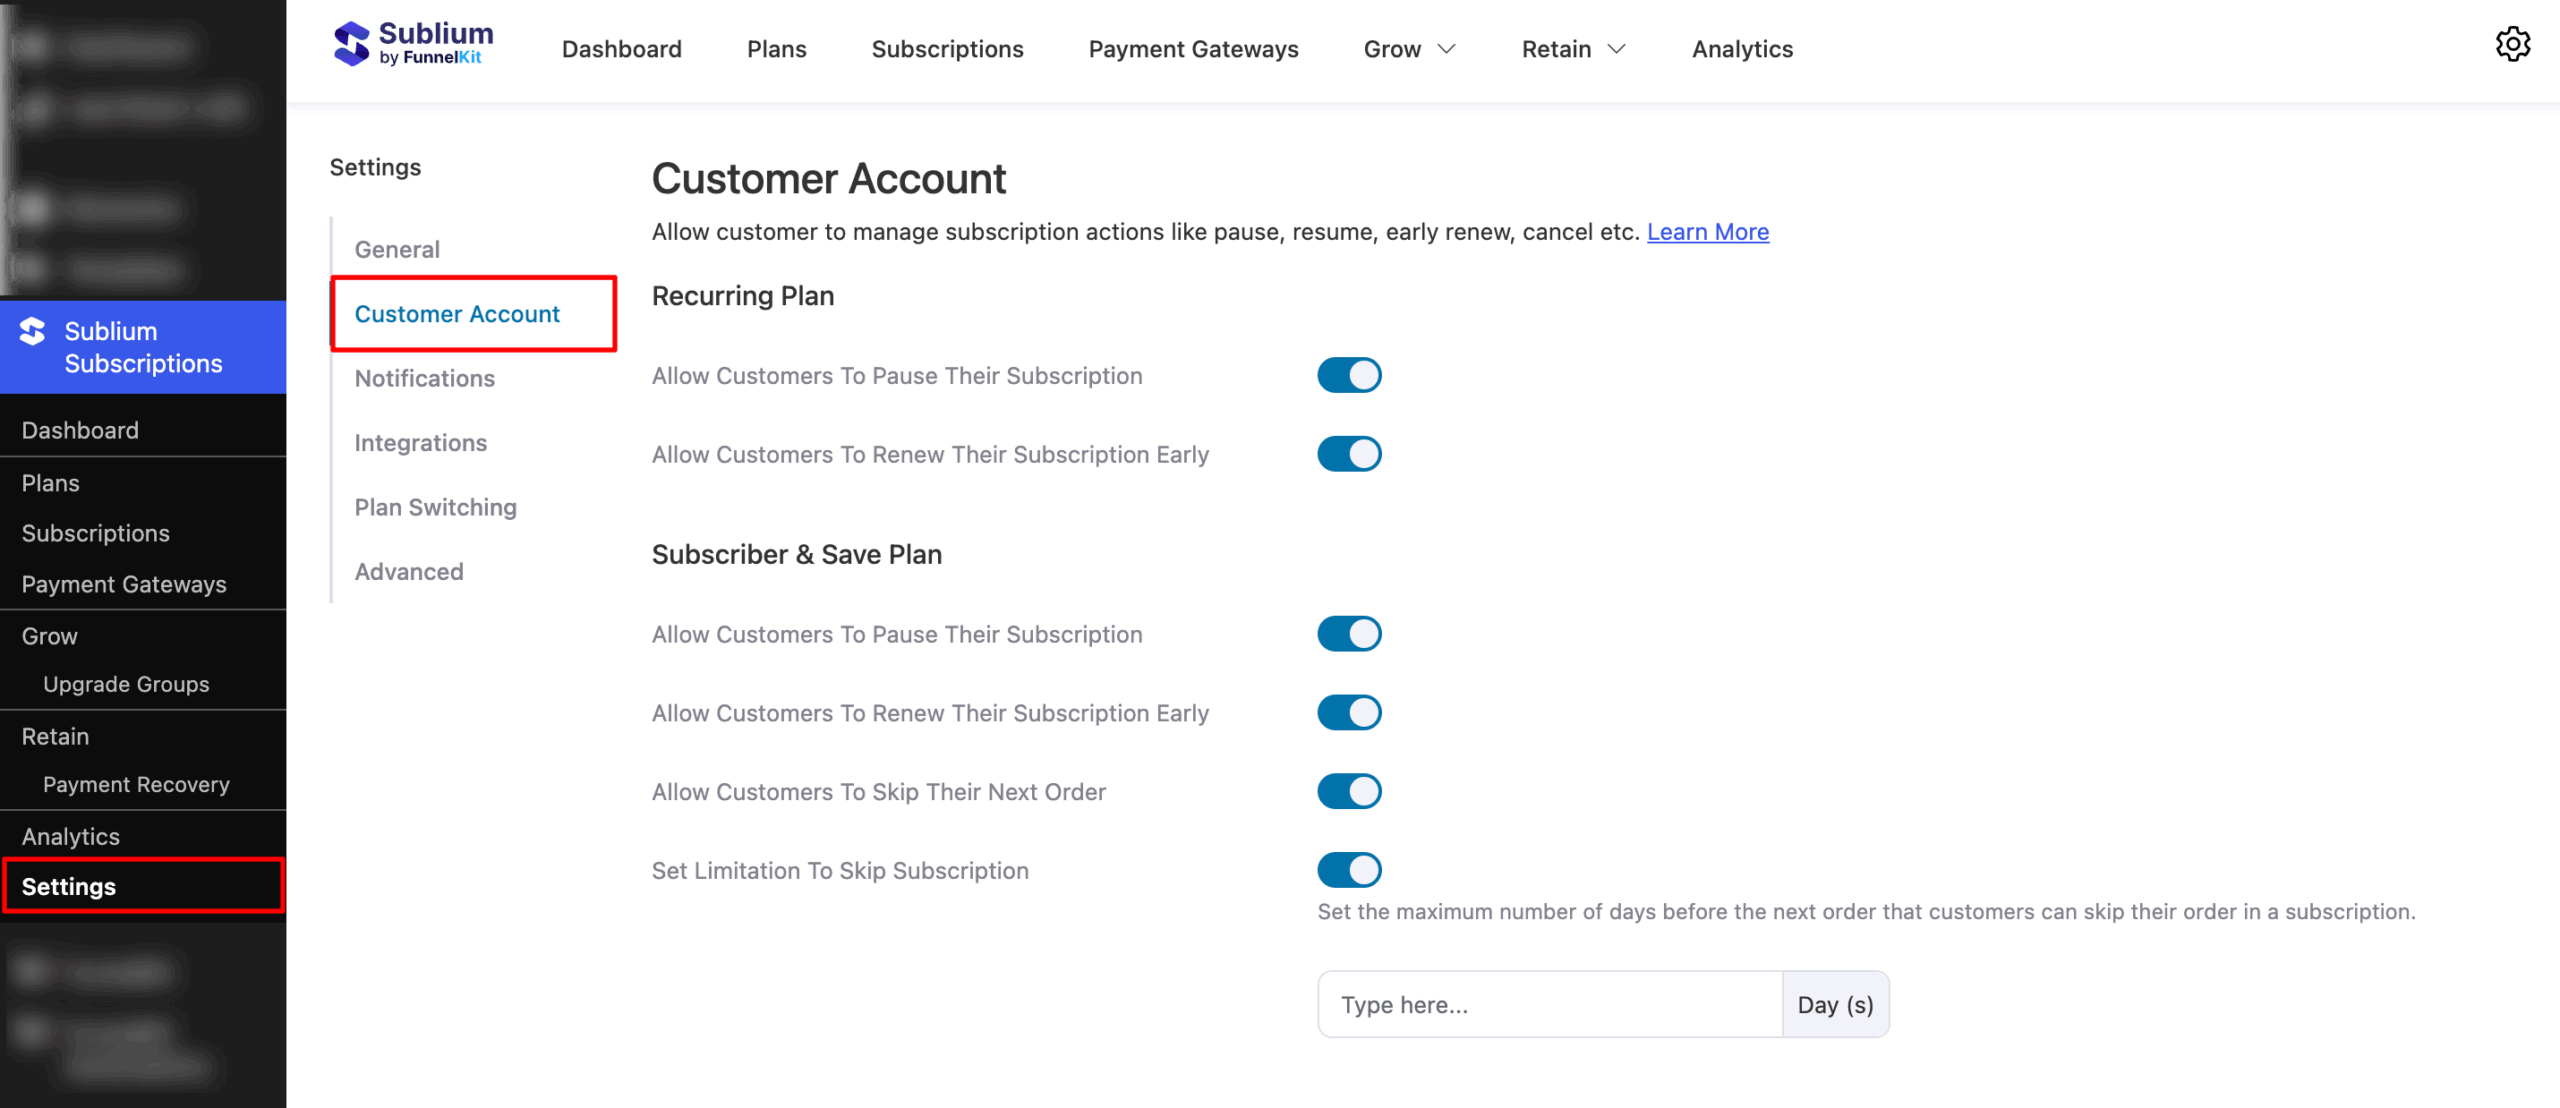The image size is (2560, 1108).
Task: Turn off Set Limitation To Skip Subscription
Action: tap(1349, 869)
